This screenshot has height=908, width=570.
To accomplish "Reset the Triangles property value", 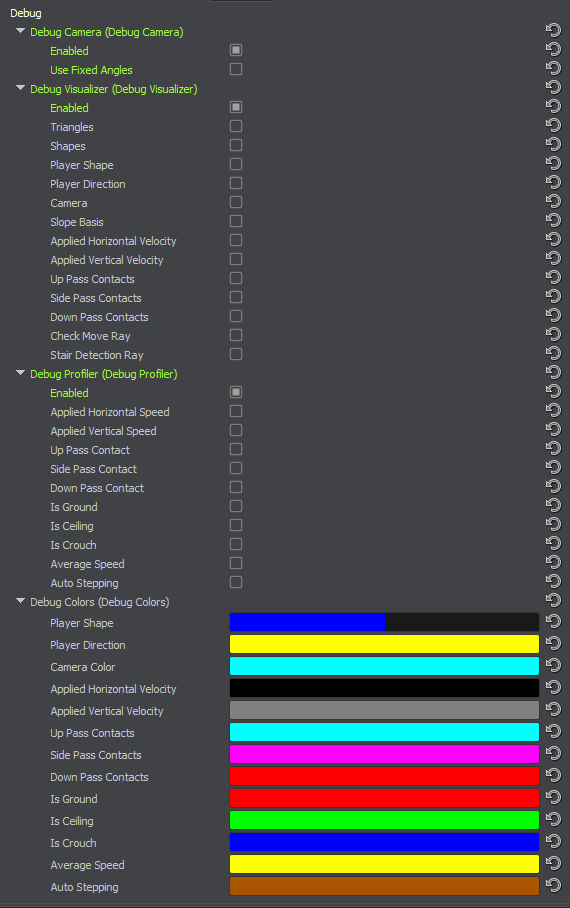I will point(553,125).
